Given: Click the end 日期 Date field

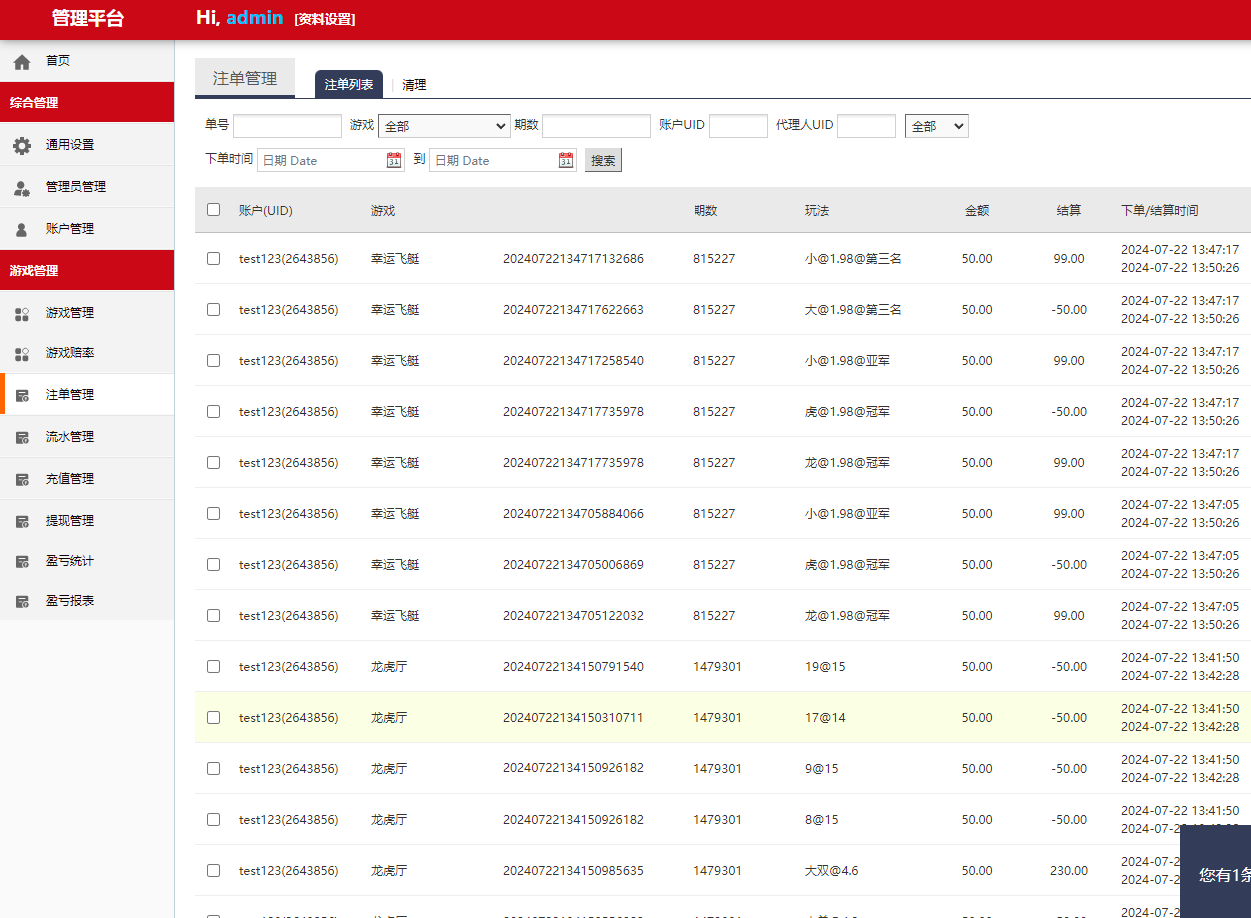Looking at the screenshot, I should tap(503, 160).
